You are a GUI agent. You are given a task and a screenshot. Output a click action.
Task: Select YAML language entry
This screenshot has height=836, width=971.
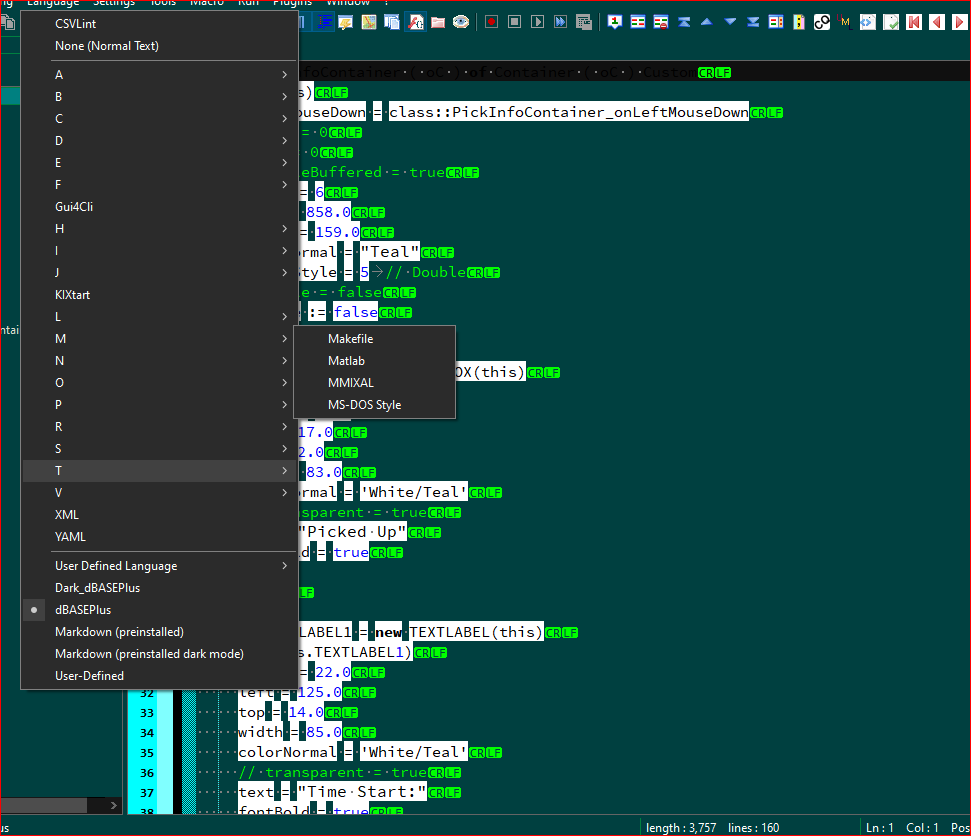point(160,537)
